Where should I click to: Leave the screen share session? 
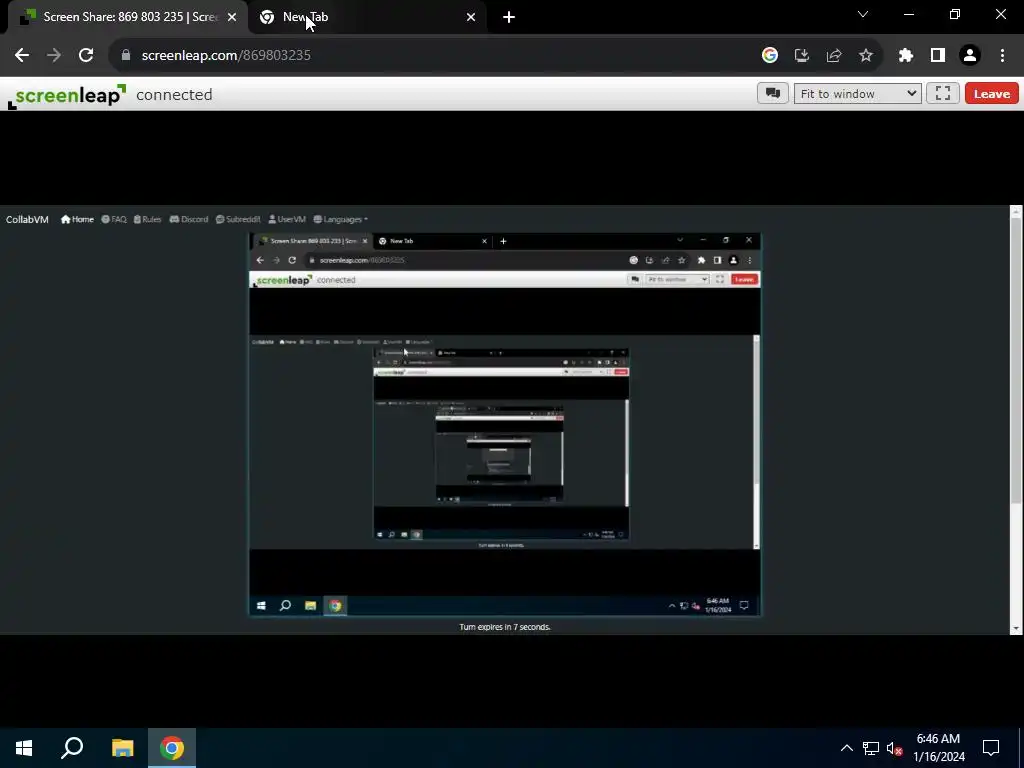(x=991, y=93)
